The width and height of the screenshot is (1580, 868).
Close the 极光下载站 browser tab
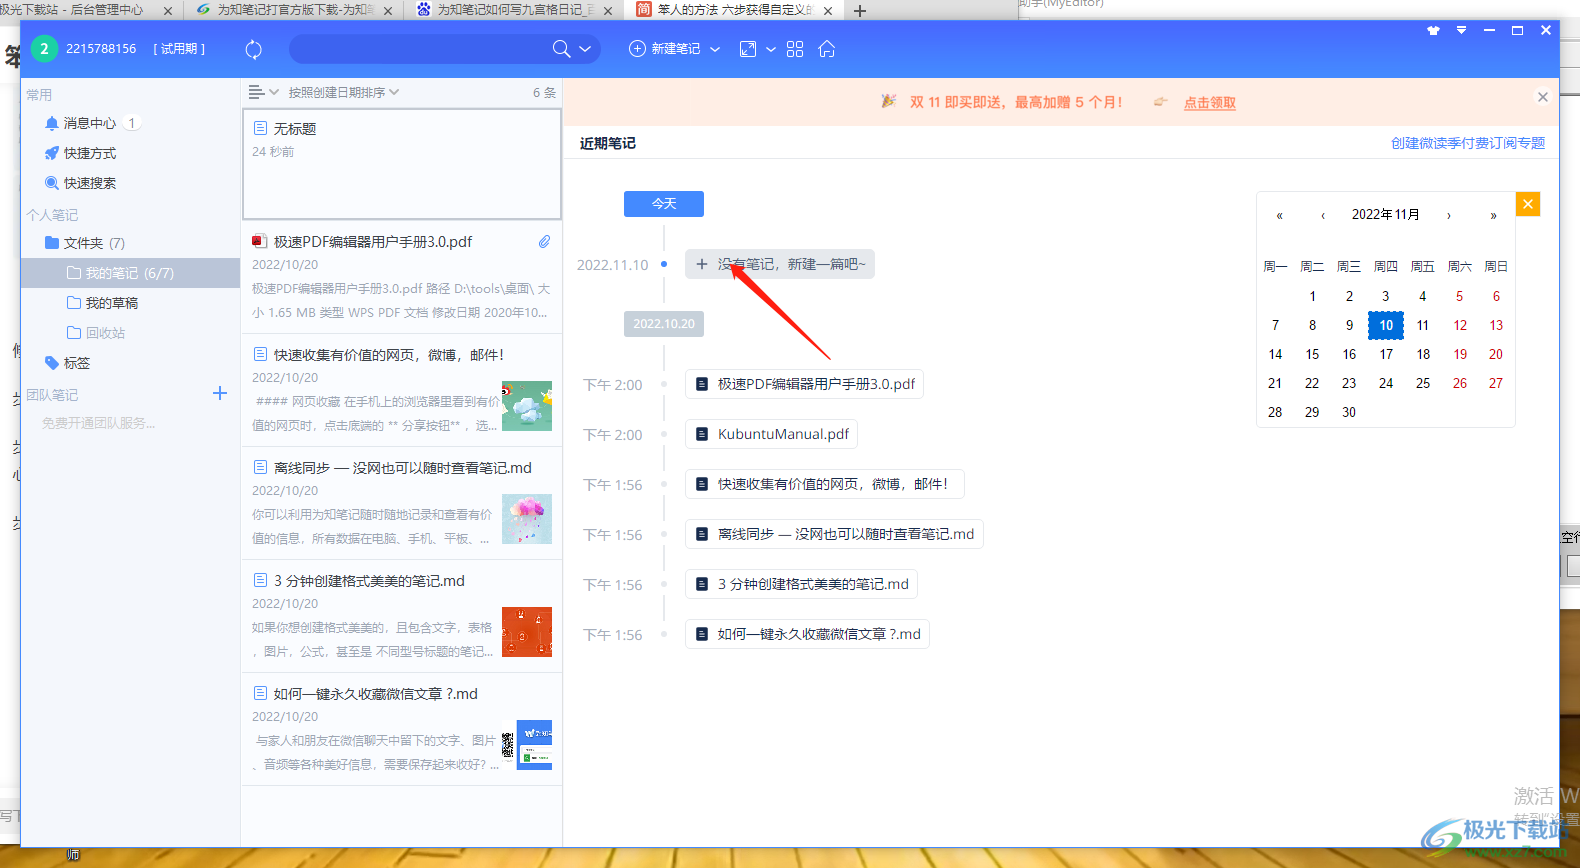167,11
